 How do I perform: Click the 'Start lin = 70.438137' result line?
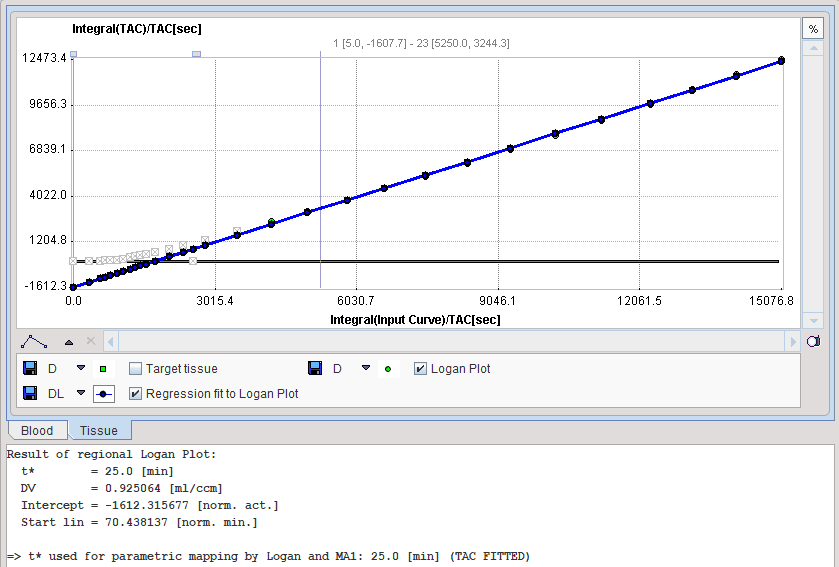click(139, 523)
